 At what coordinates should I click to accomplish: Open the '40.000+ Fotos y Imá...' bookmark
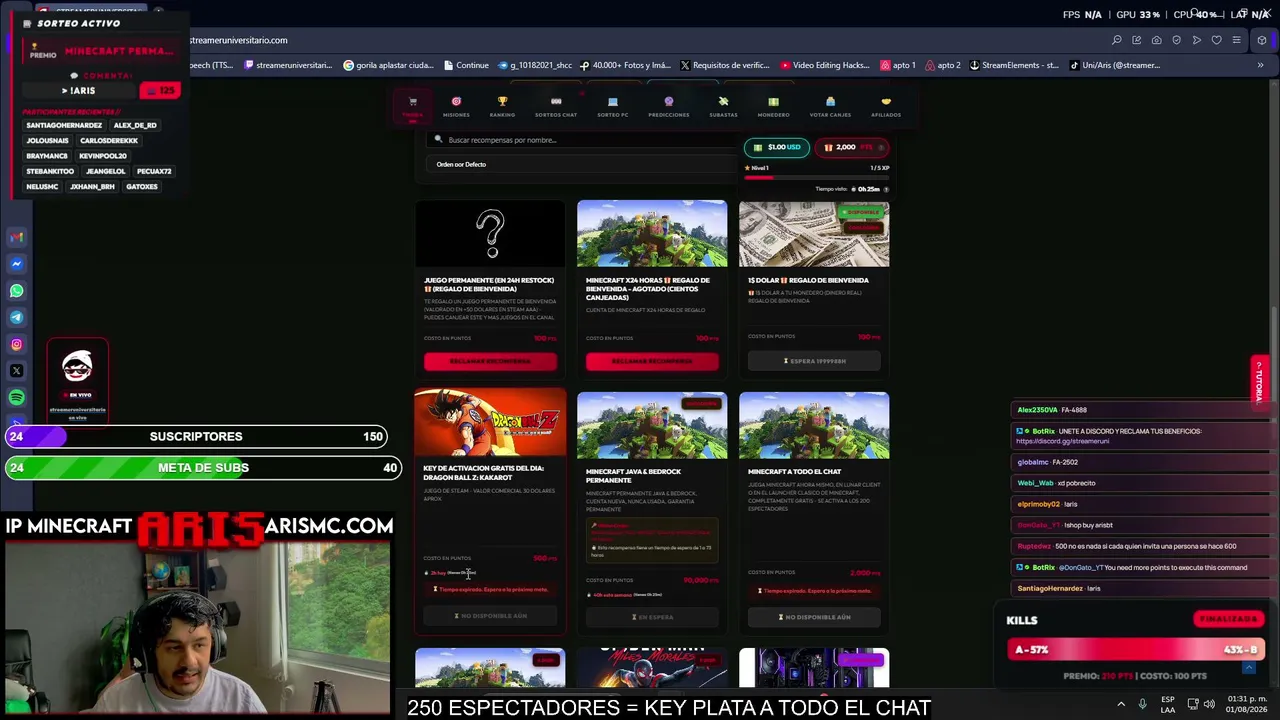[625, 65]
